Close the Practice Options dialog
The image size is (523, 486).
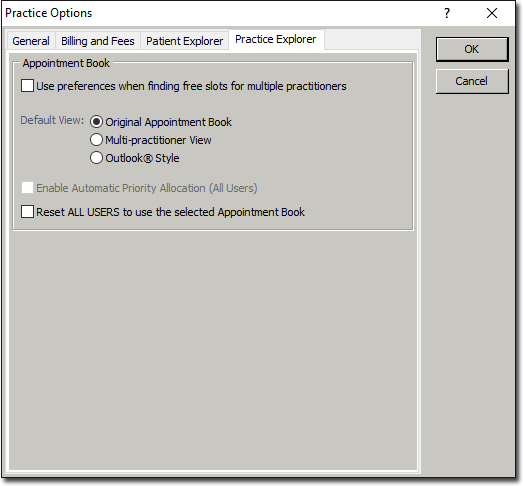pos(492,13)
